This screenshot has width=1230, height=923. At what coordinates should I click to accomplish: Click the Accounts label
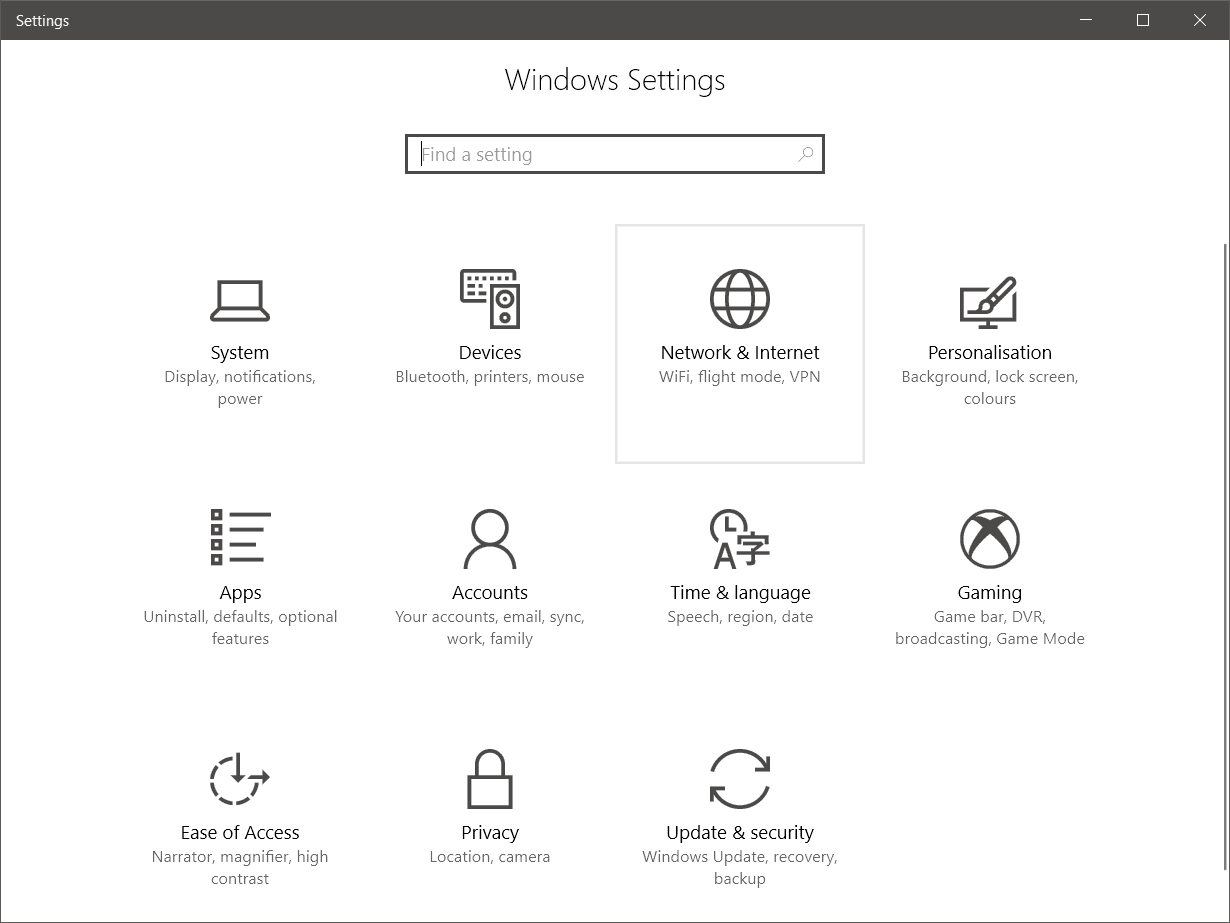[x=490, y=593]
